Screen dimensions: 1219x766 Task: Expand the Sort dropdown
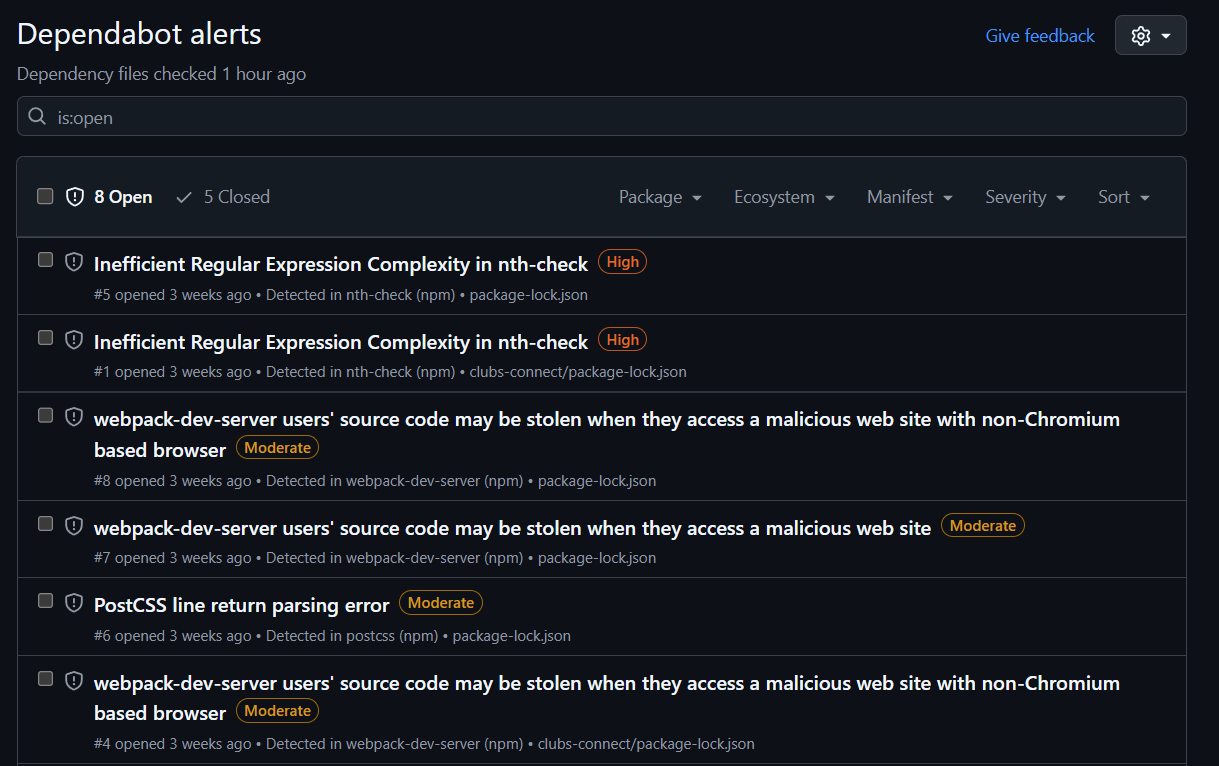[1124, 197]
